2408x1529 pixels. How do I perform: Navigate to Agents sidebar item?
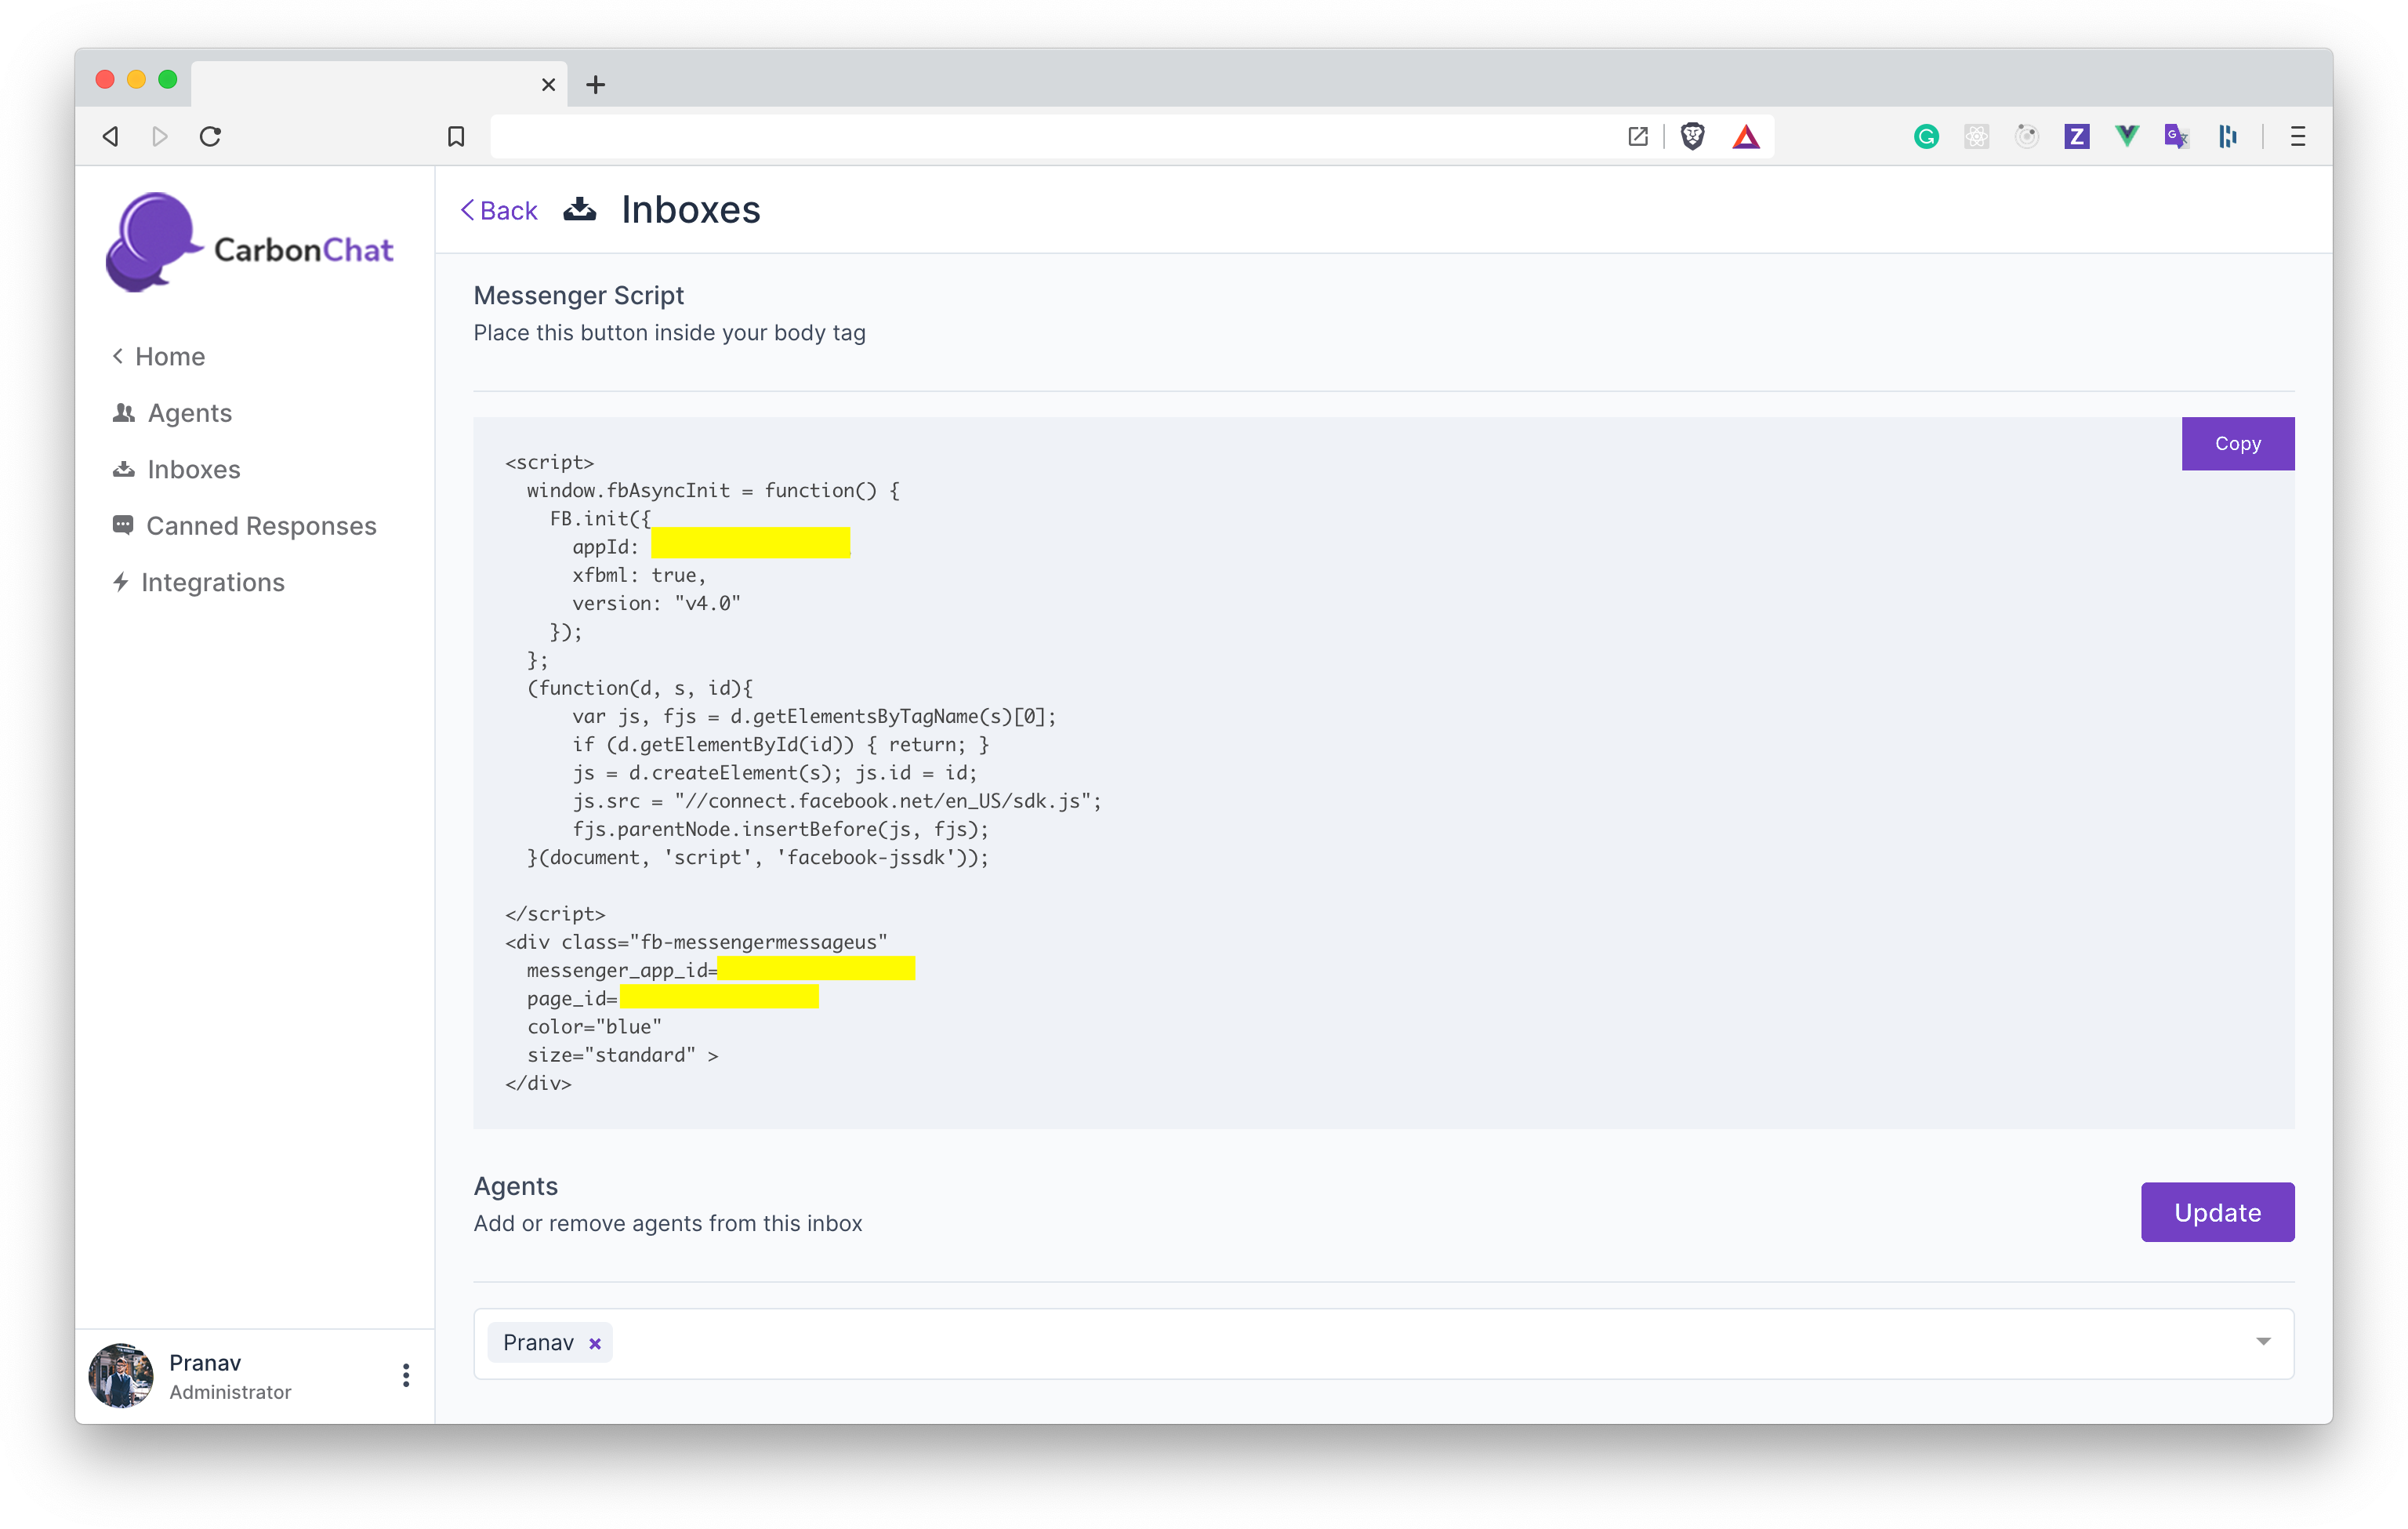tap(189, 413)
